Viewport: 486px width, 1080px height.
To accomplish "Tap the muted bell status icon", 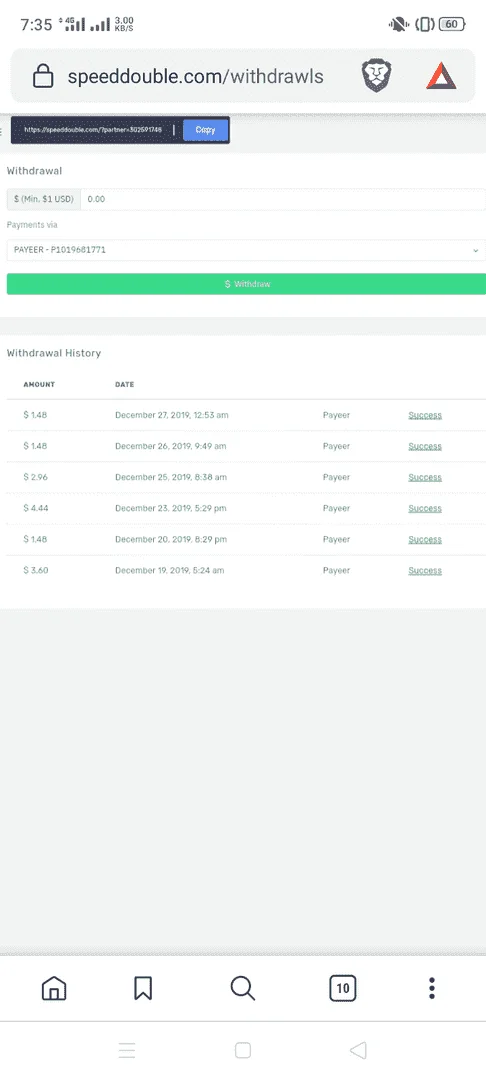I will coord(398,25).
